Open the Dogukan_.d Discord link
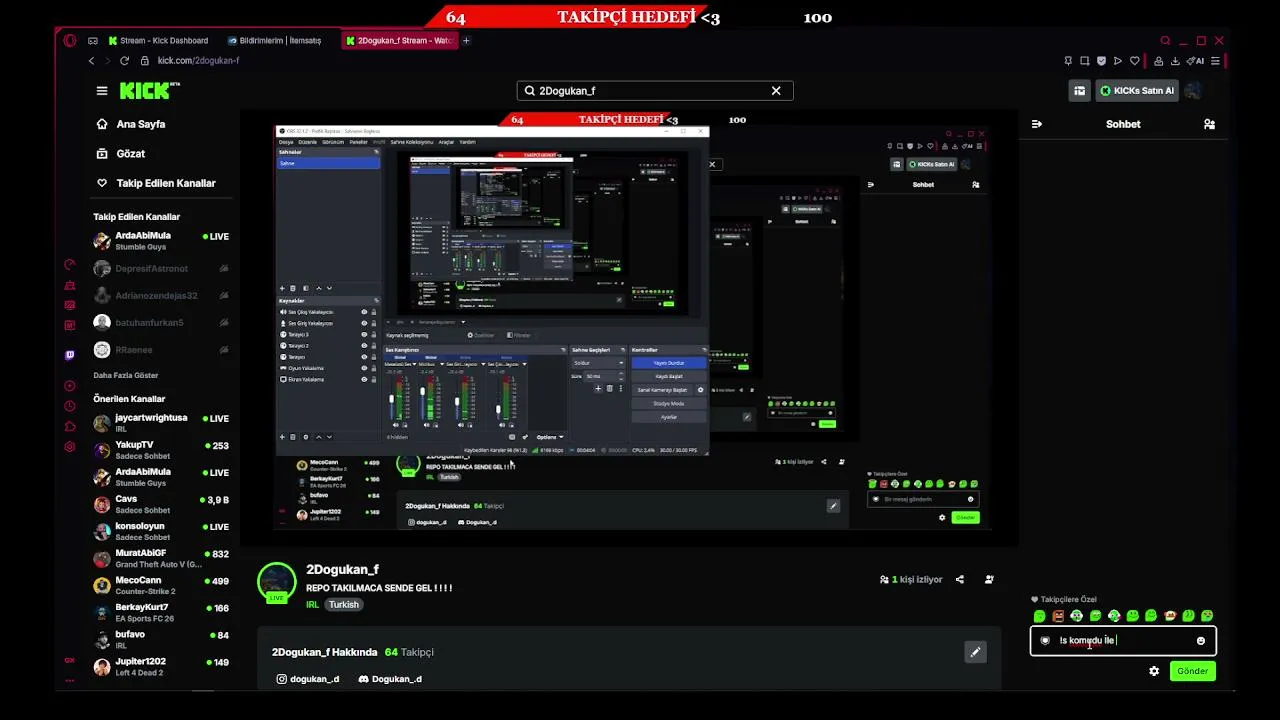Image resolution: width=1280 pixels, height=720 pixels. [x=390, y=679]
